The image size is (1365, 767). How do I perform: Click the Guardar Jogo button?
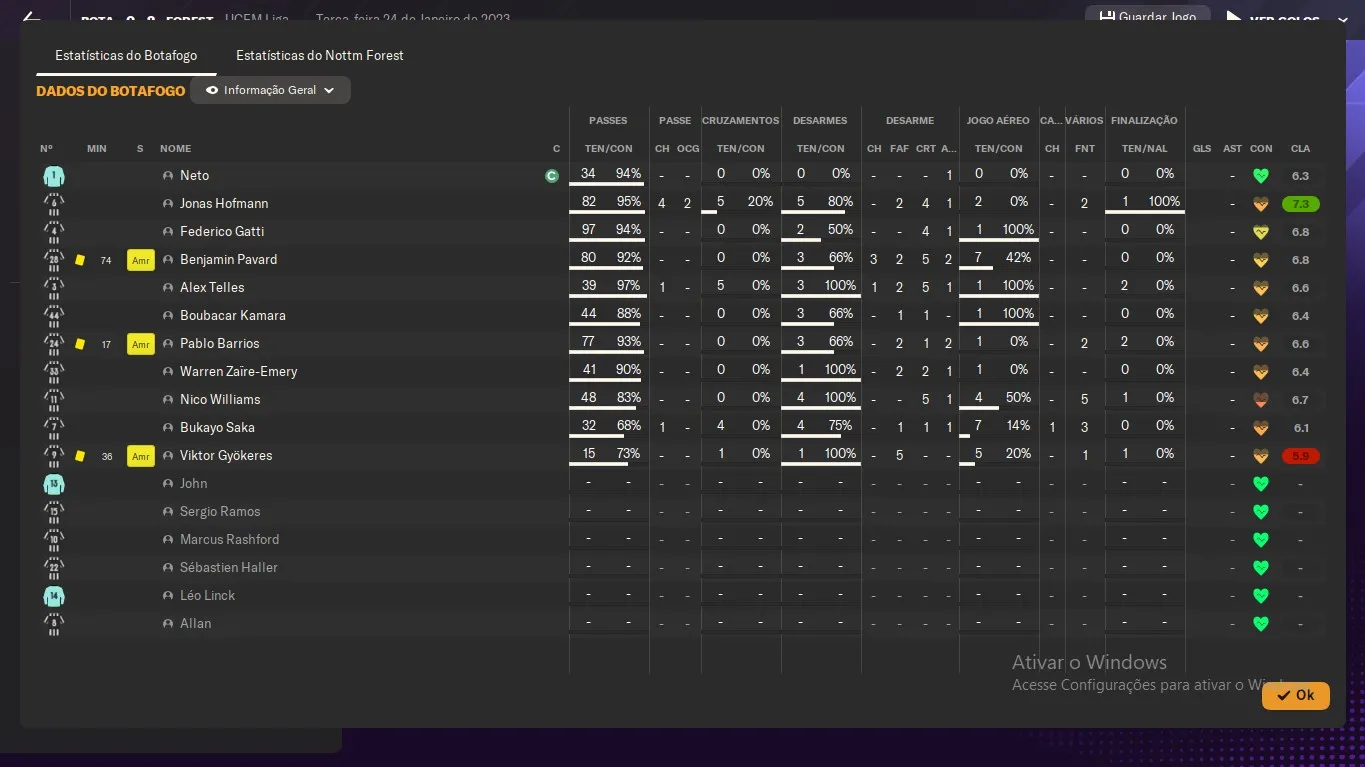1148,17
